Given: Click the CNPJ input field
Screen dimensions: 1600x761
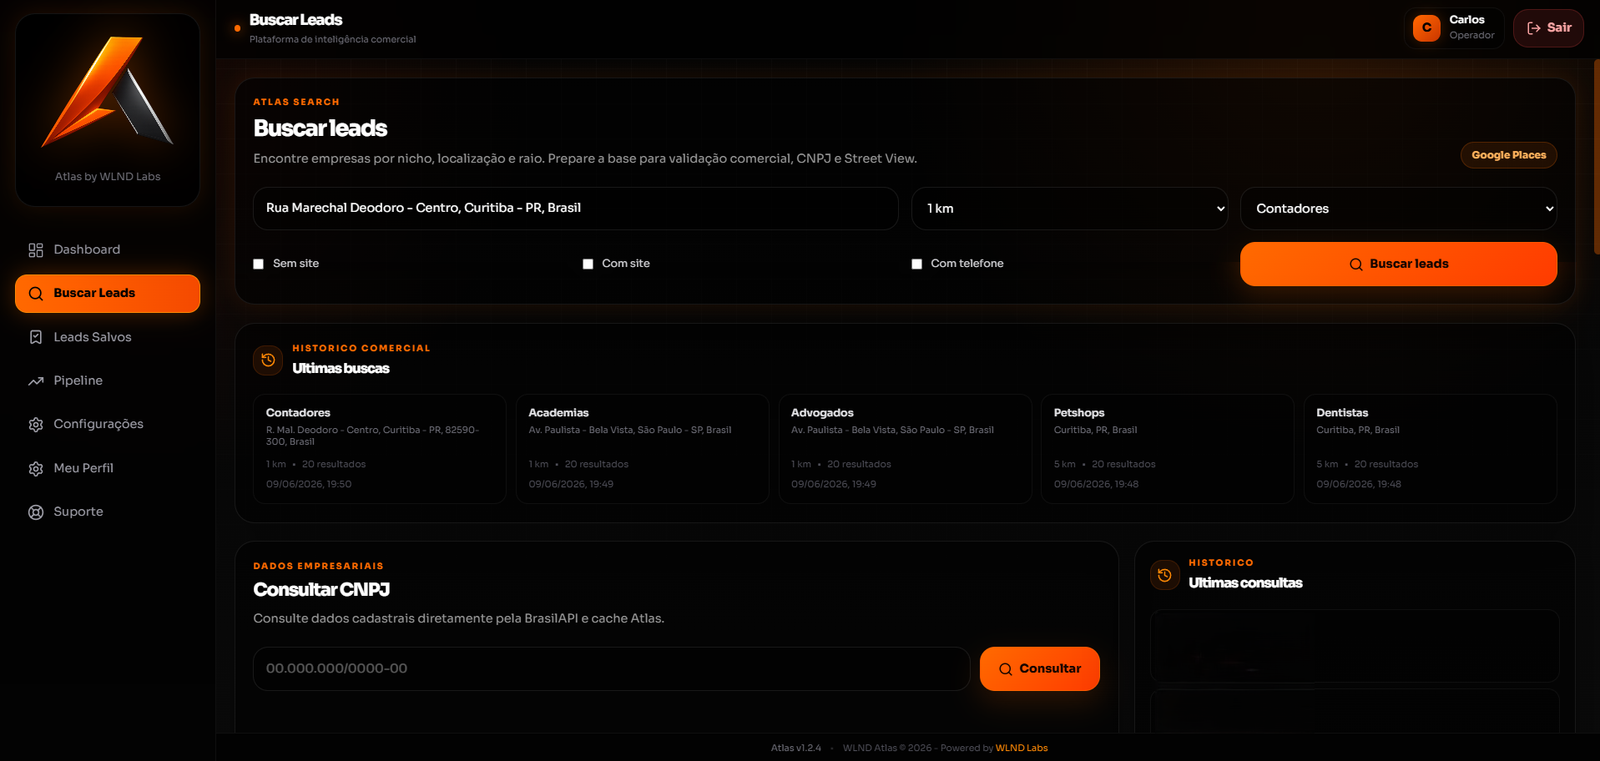Looking at the screenshot, I should pyautogui.click(x=611, y=669).
